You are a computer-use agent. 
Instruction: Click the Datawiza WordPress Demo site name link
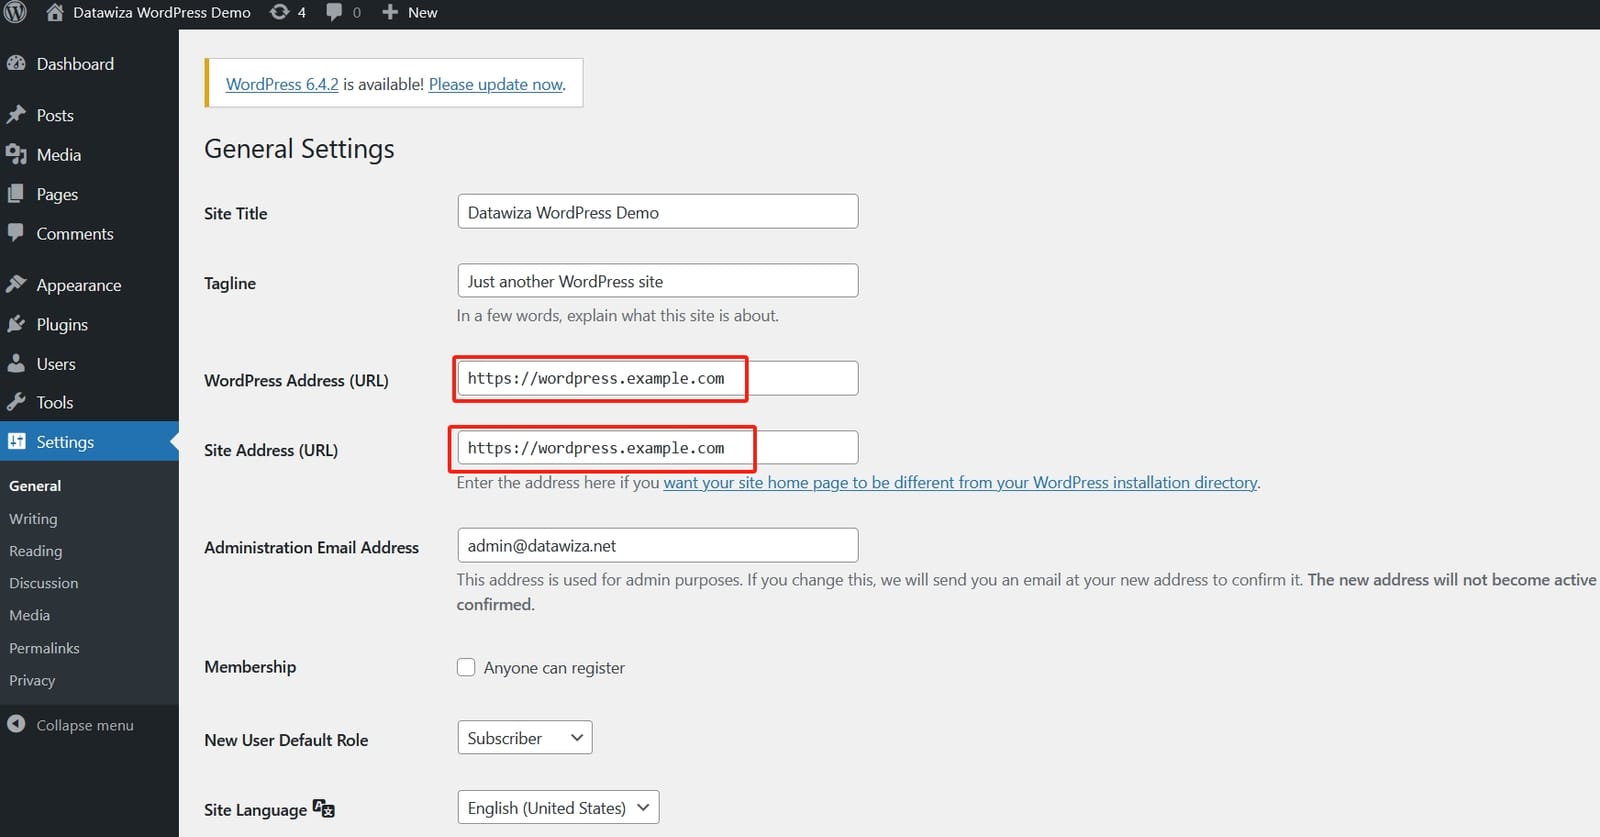(x=162, y=12)
